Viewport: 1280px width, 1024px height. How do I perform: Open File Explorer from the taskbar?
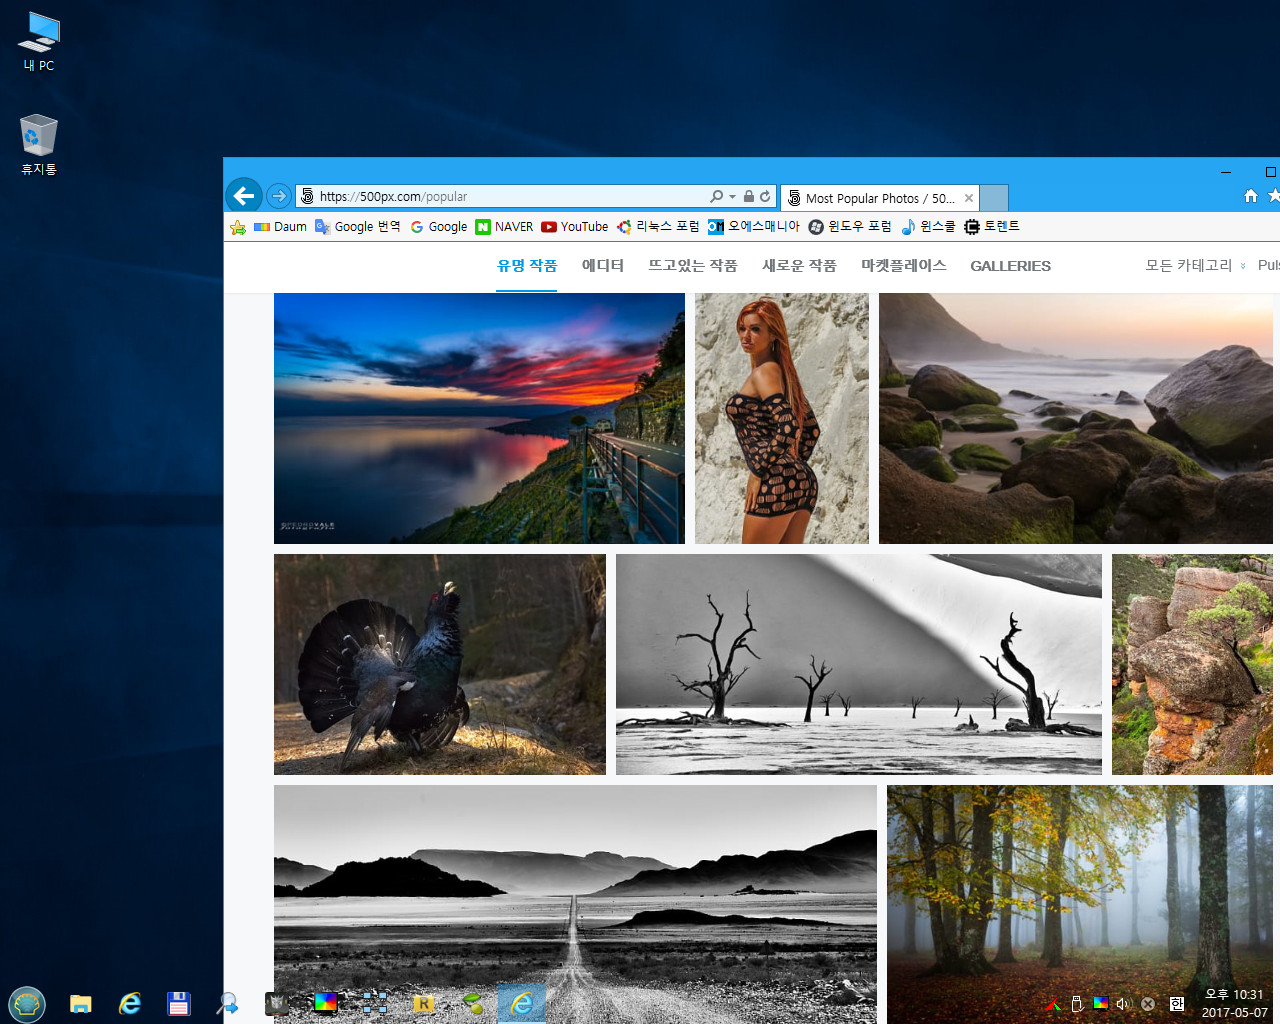point(81,1004)
